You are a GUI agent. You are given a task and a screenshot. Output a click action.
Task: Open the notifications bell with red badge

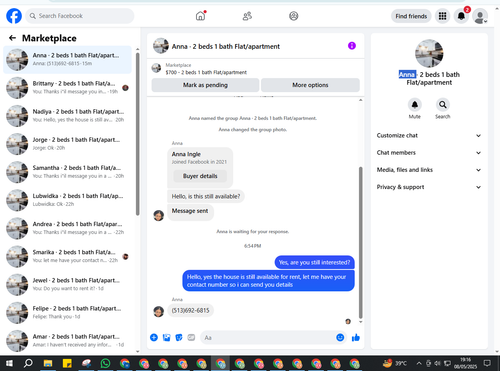pos(461,16)
